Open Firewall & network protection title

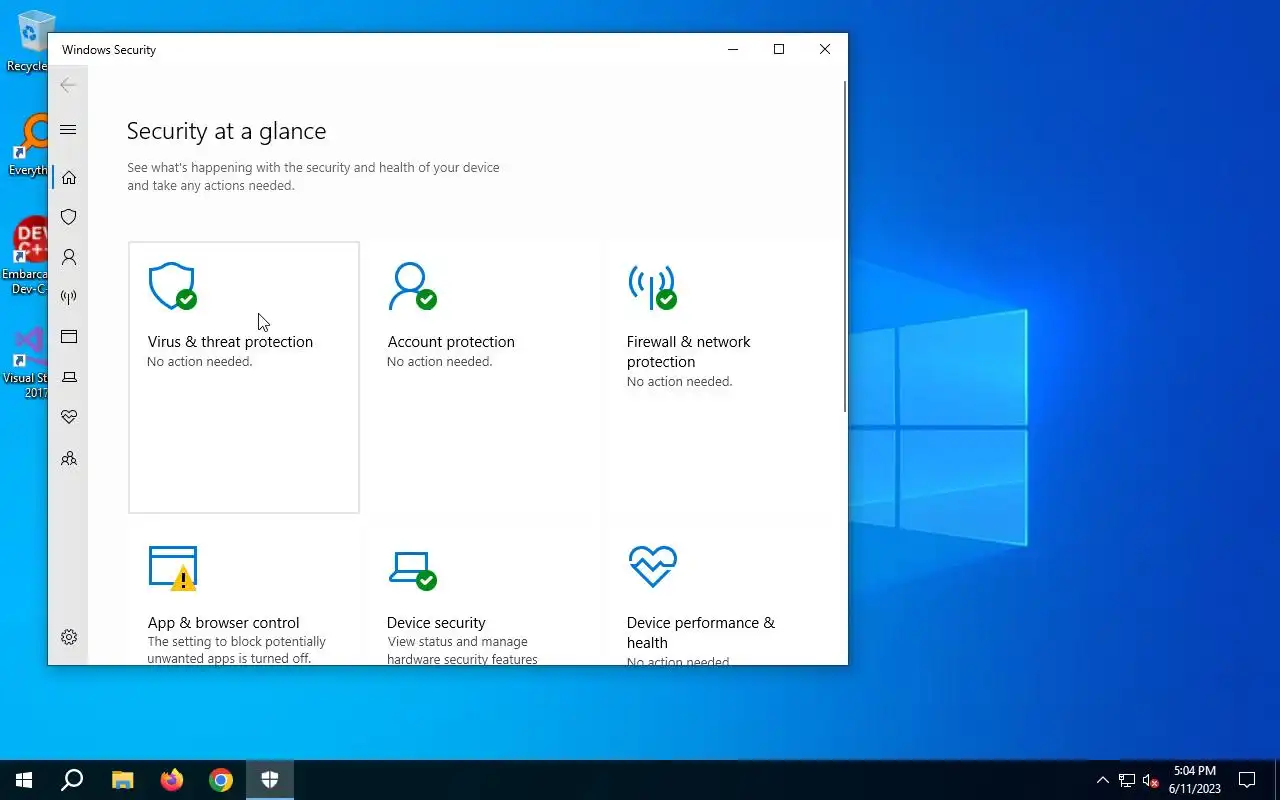(688, 352)
